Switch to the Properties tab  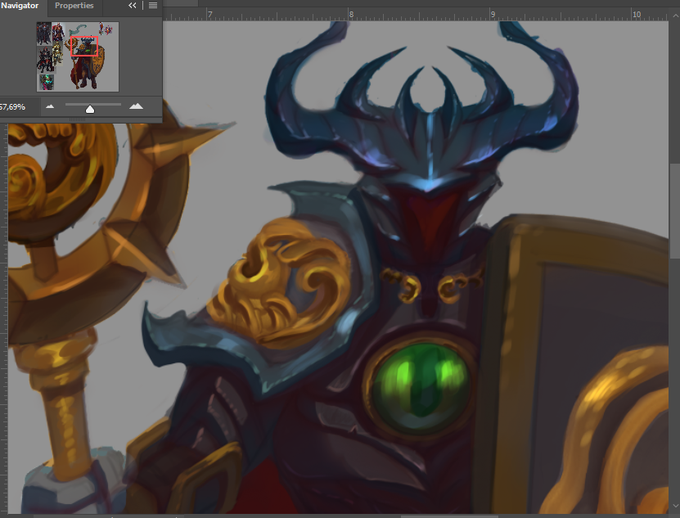[x=74, y=6]
